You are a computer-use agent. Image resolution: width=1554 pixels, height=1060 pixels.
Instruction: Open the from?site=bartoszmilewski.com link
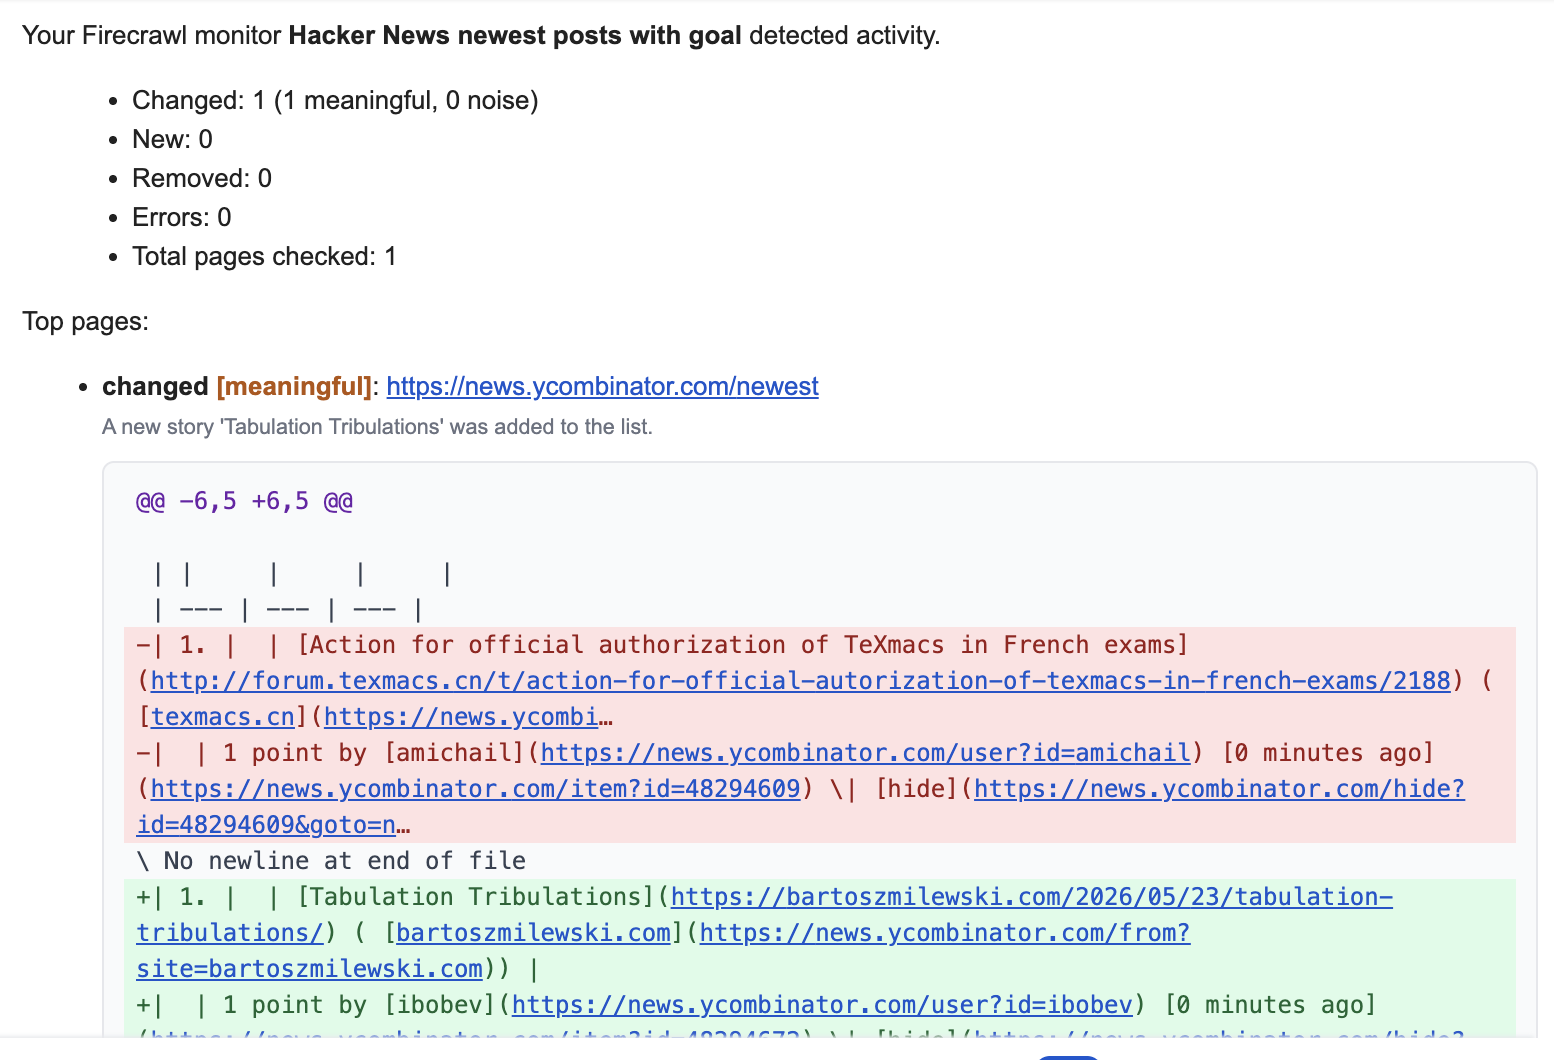coord(664,951)
